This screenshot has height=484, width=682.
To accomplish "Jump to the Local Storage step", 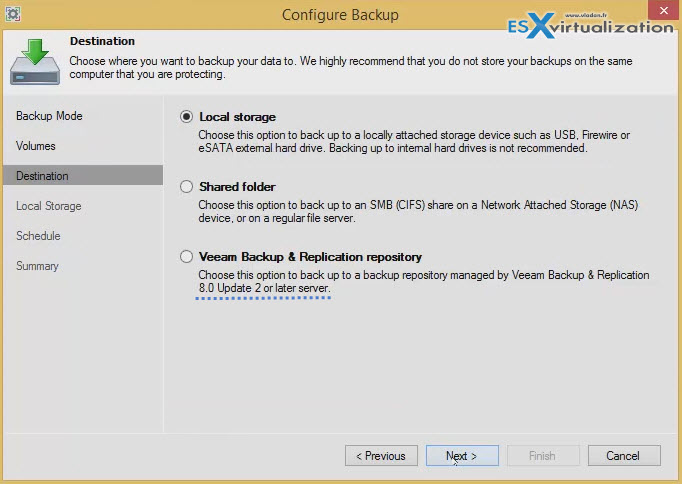I will tap(49, 206).
